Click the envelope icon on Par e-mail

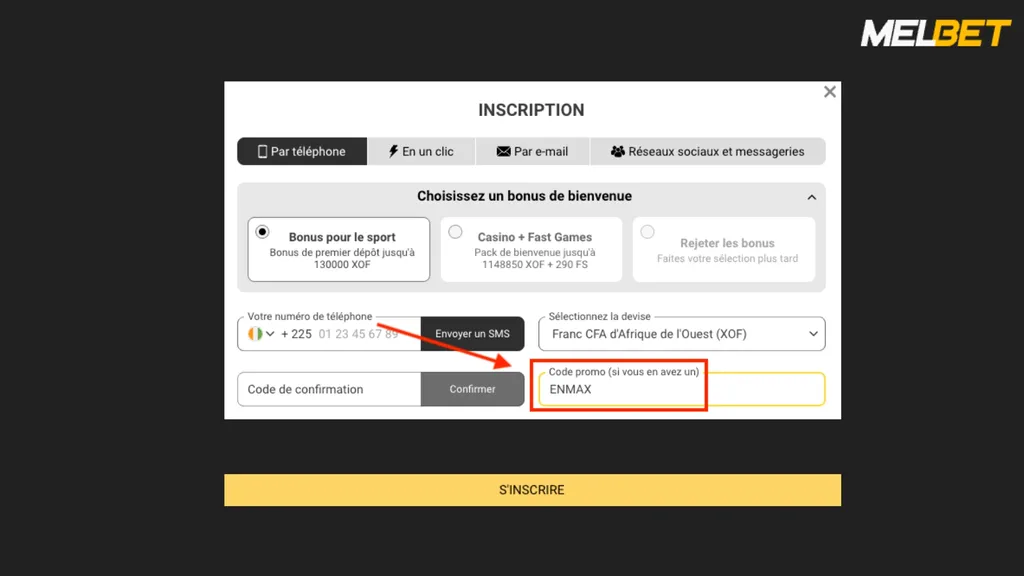504,151
